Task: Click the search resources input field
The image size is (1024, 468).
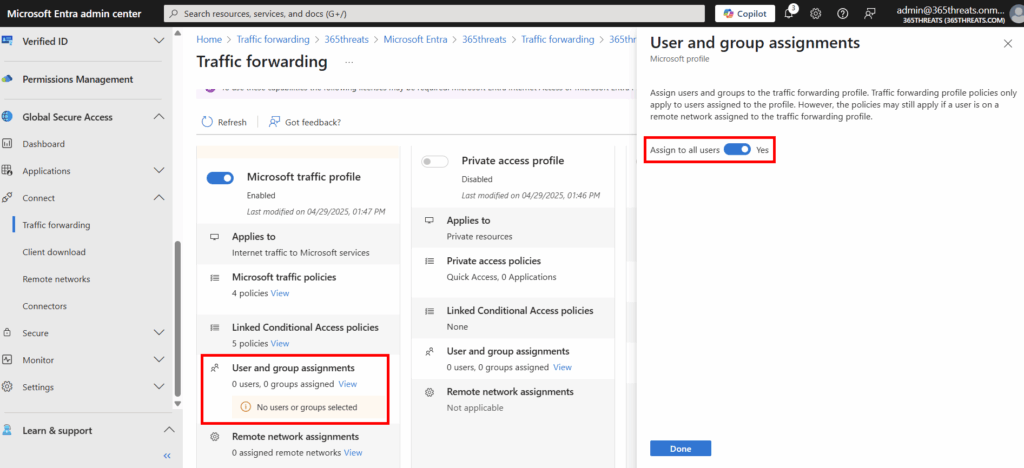Action: coord(434,13)
